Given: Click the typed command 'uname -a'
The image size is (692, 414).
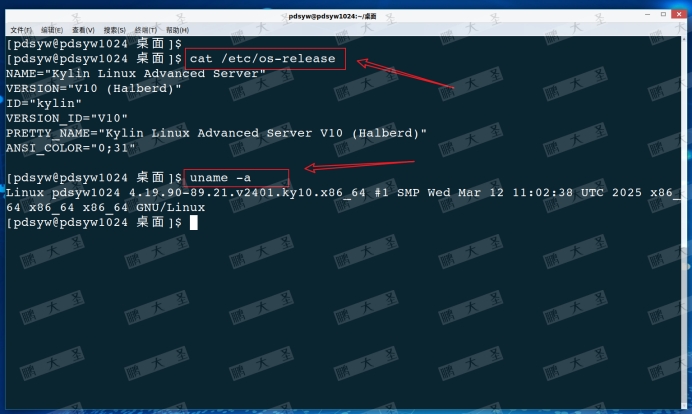Looking at the screenshot, I should pos(220,178).
